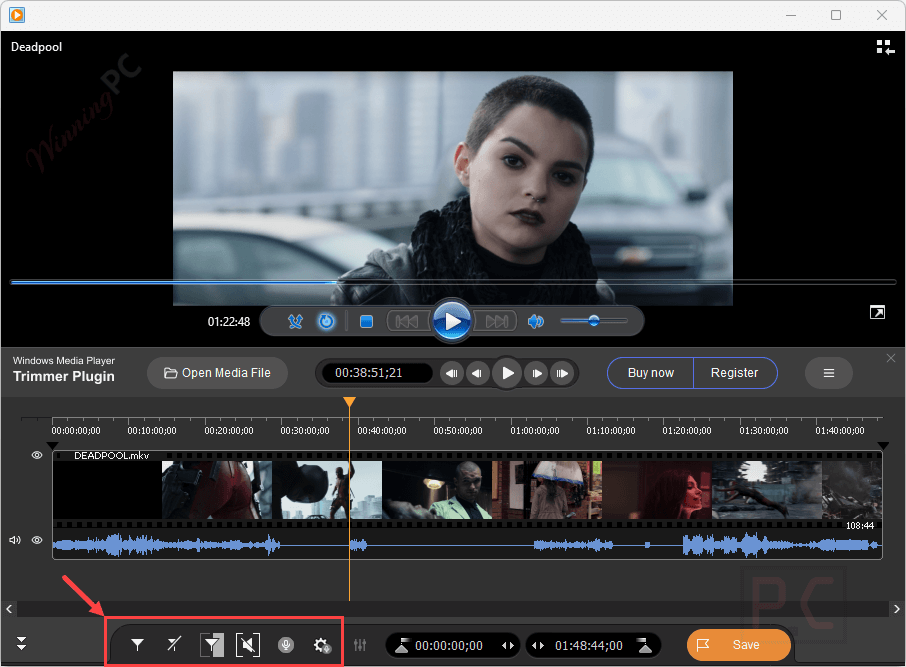Click the Register button
Image resolution: width=906 pixels, height=667 pixels.
(734, 373)
